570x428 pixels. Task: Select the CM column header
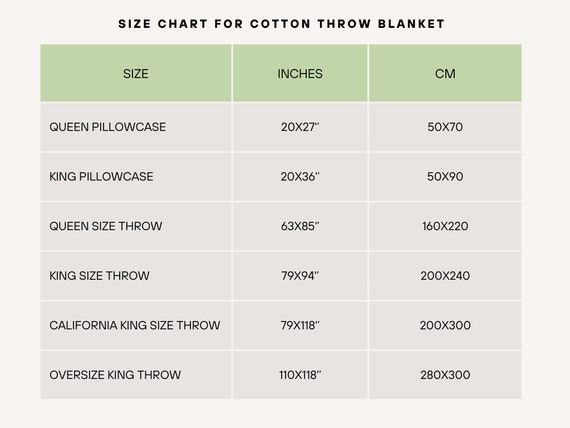tap(445, 74)
